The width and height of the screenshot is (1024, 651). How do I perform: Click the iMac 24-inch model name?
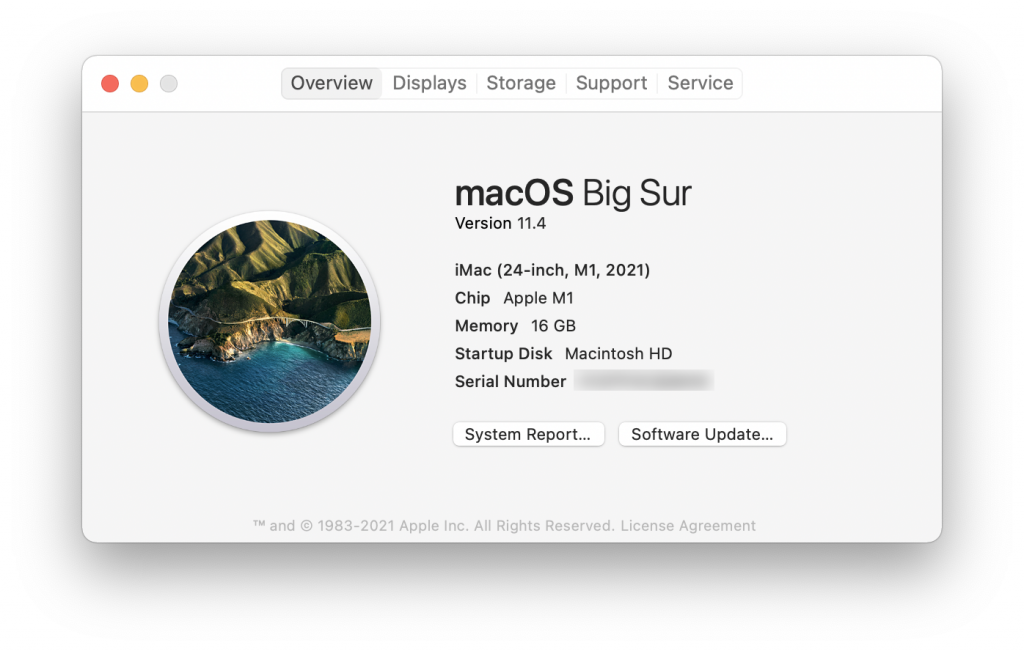pyautogui.click(x=553, y=270)
